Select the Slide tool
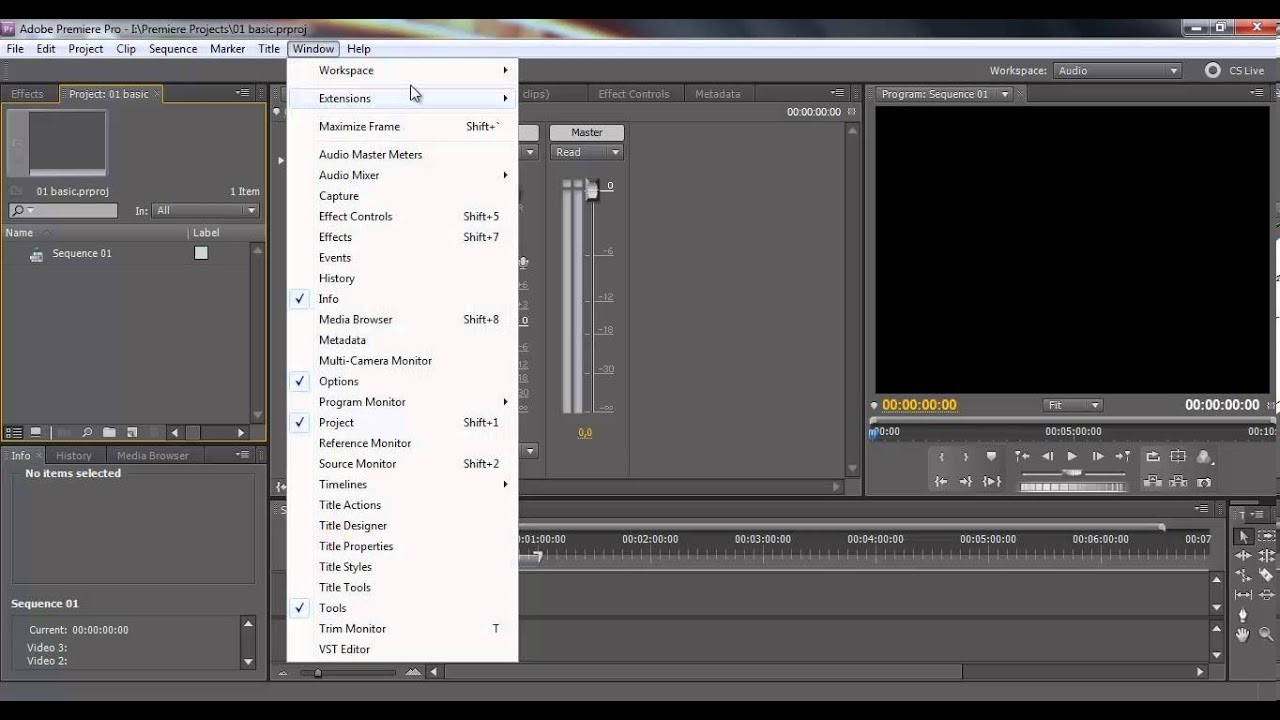 coord(1266,595)
